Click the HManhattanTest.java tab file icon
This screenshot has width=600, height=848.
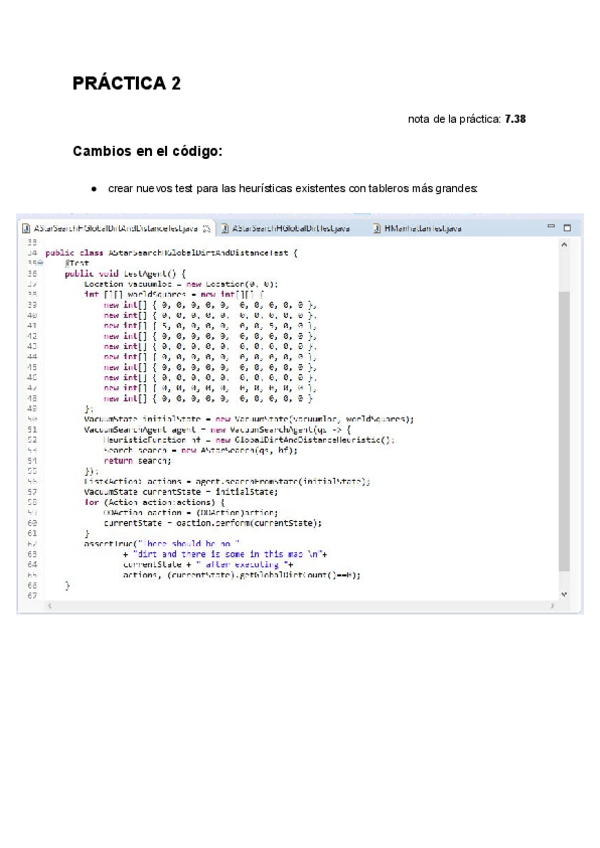pyautogui.click(x=377, y=229)
